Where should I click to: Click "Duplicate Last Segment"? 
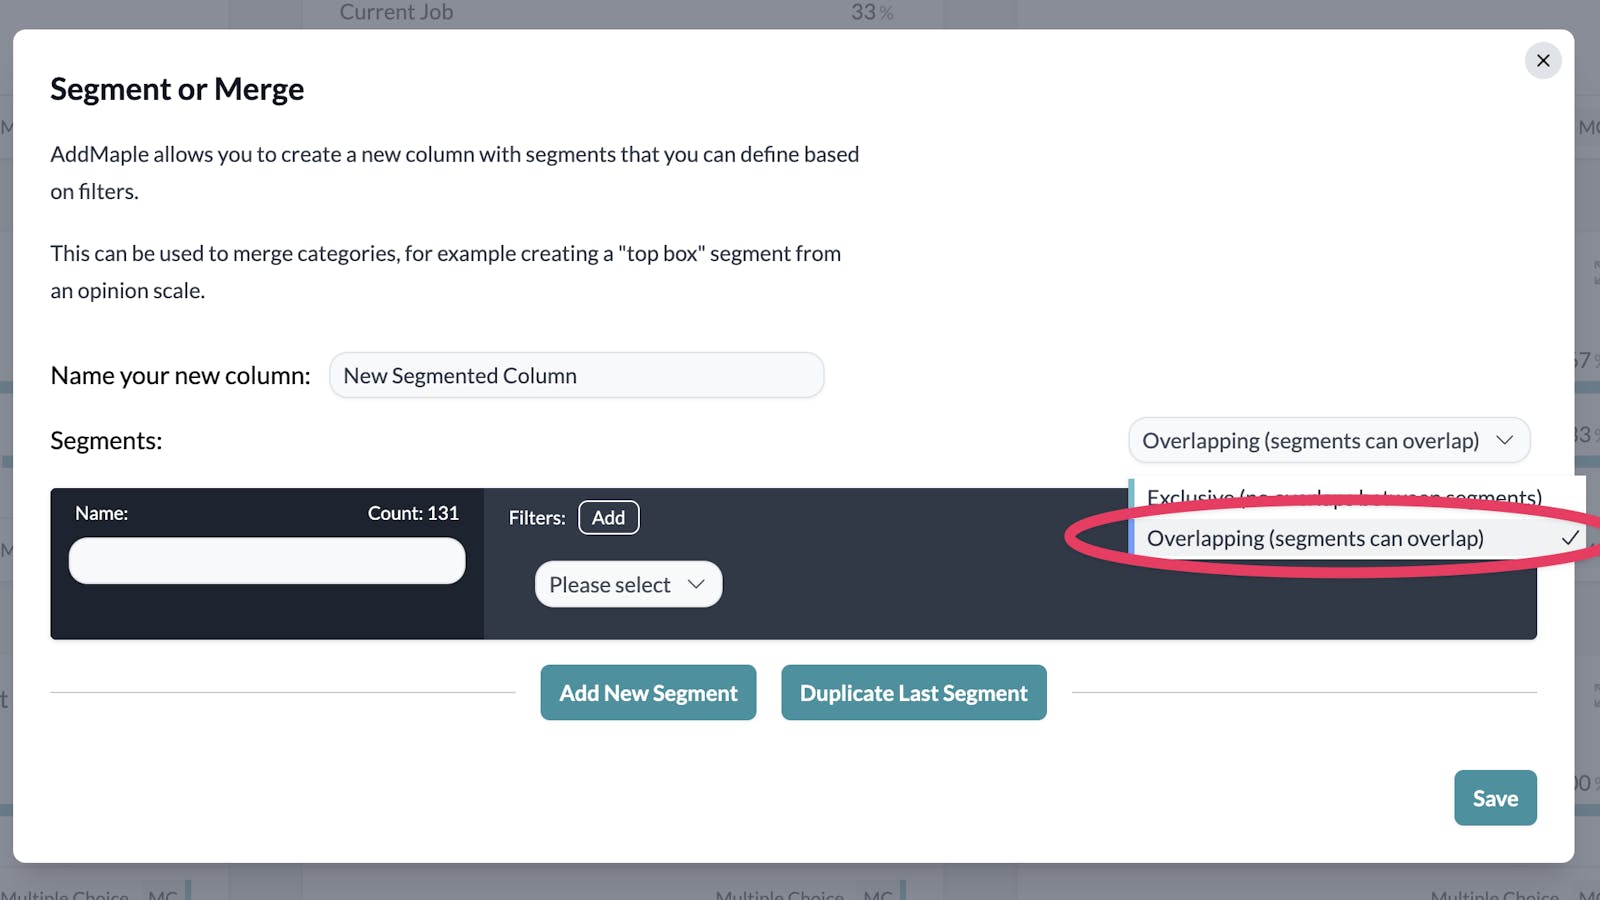click(913, 692)
